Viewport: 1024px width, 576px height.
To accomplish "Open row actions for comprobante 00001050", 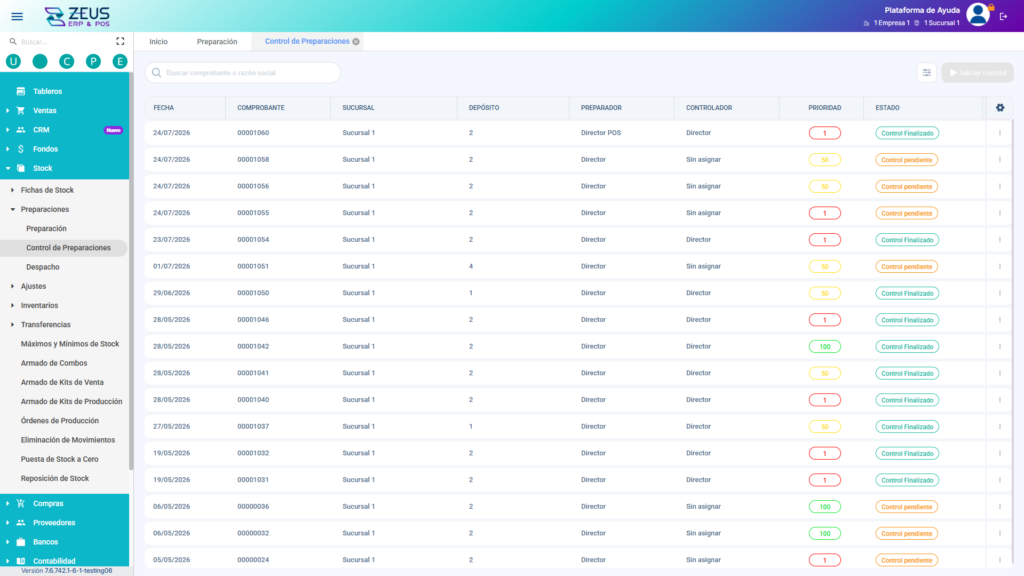I will [x=999, y=293].
